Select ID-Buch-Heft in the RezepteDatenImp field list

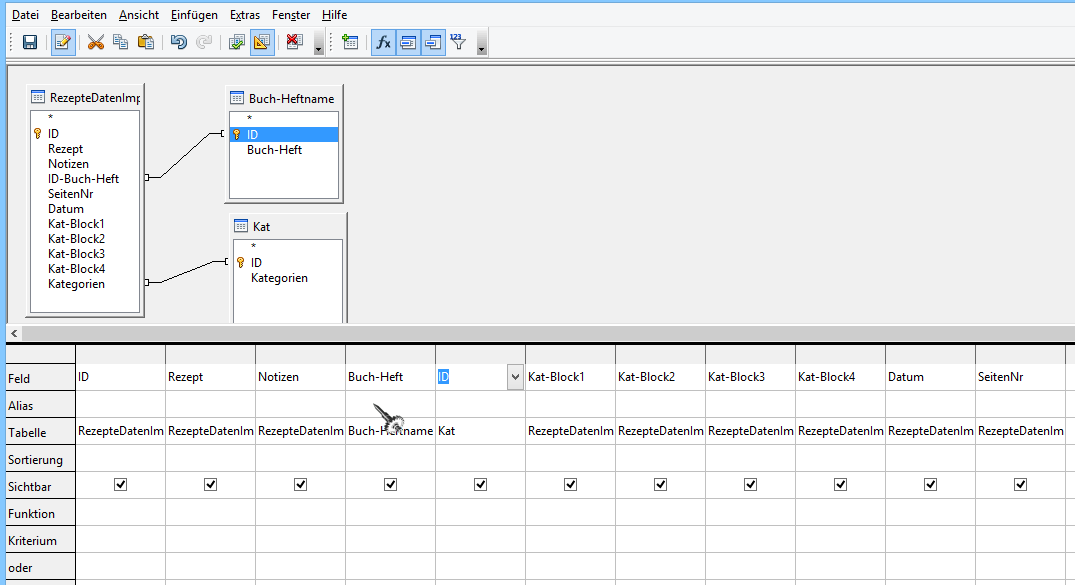coord(83,179)
